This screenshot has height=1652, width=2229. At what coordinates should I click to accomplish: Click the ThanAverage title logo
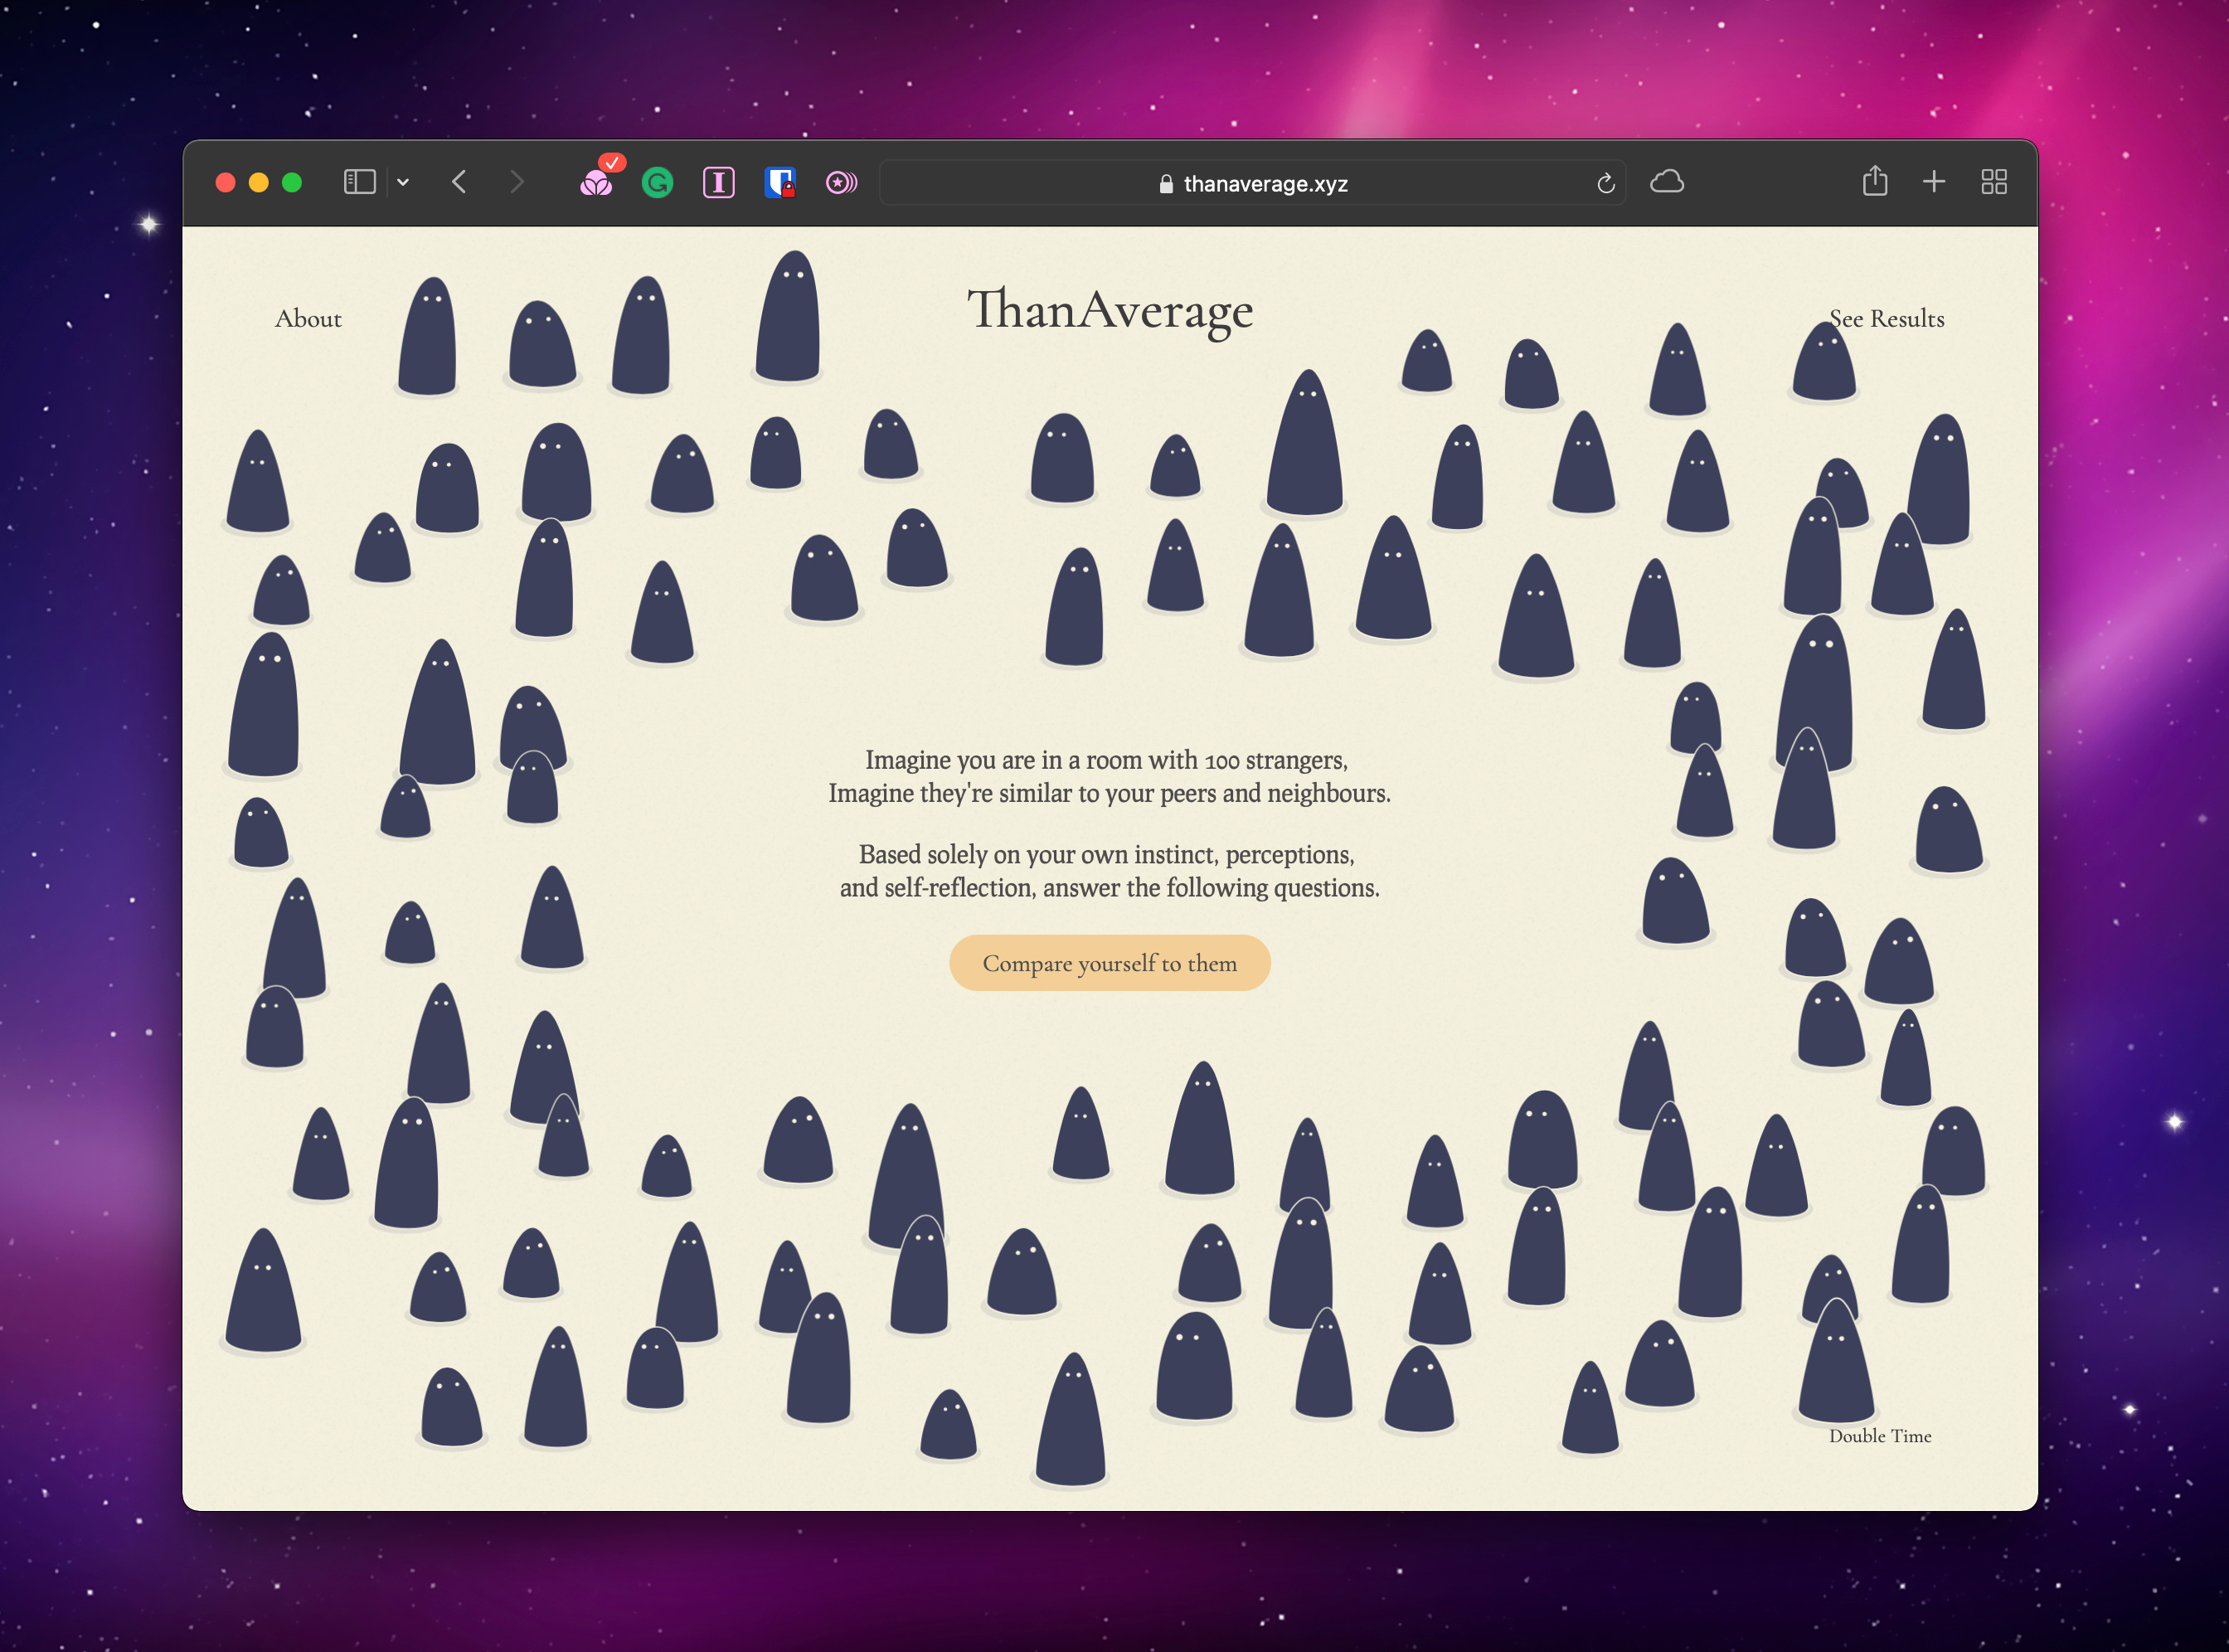[x=1110, y=311]
